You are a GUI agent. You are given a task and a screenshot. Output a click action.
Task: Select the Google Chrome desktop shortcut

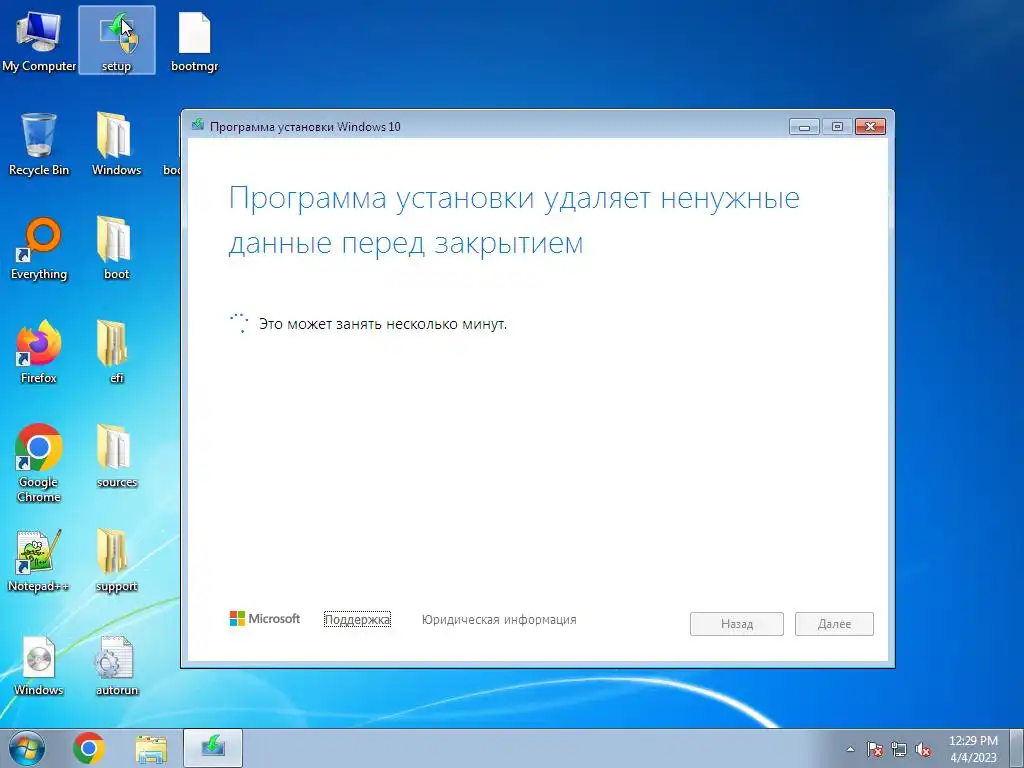[x=39, y=463]
